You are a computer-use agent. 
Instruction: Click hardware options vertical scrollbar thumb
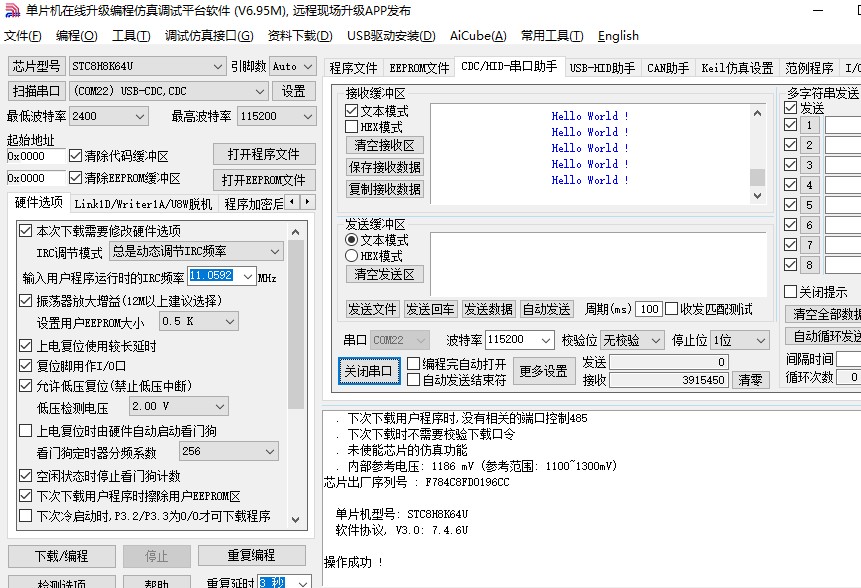[295, 324]
